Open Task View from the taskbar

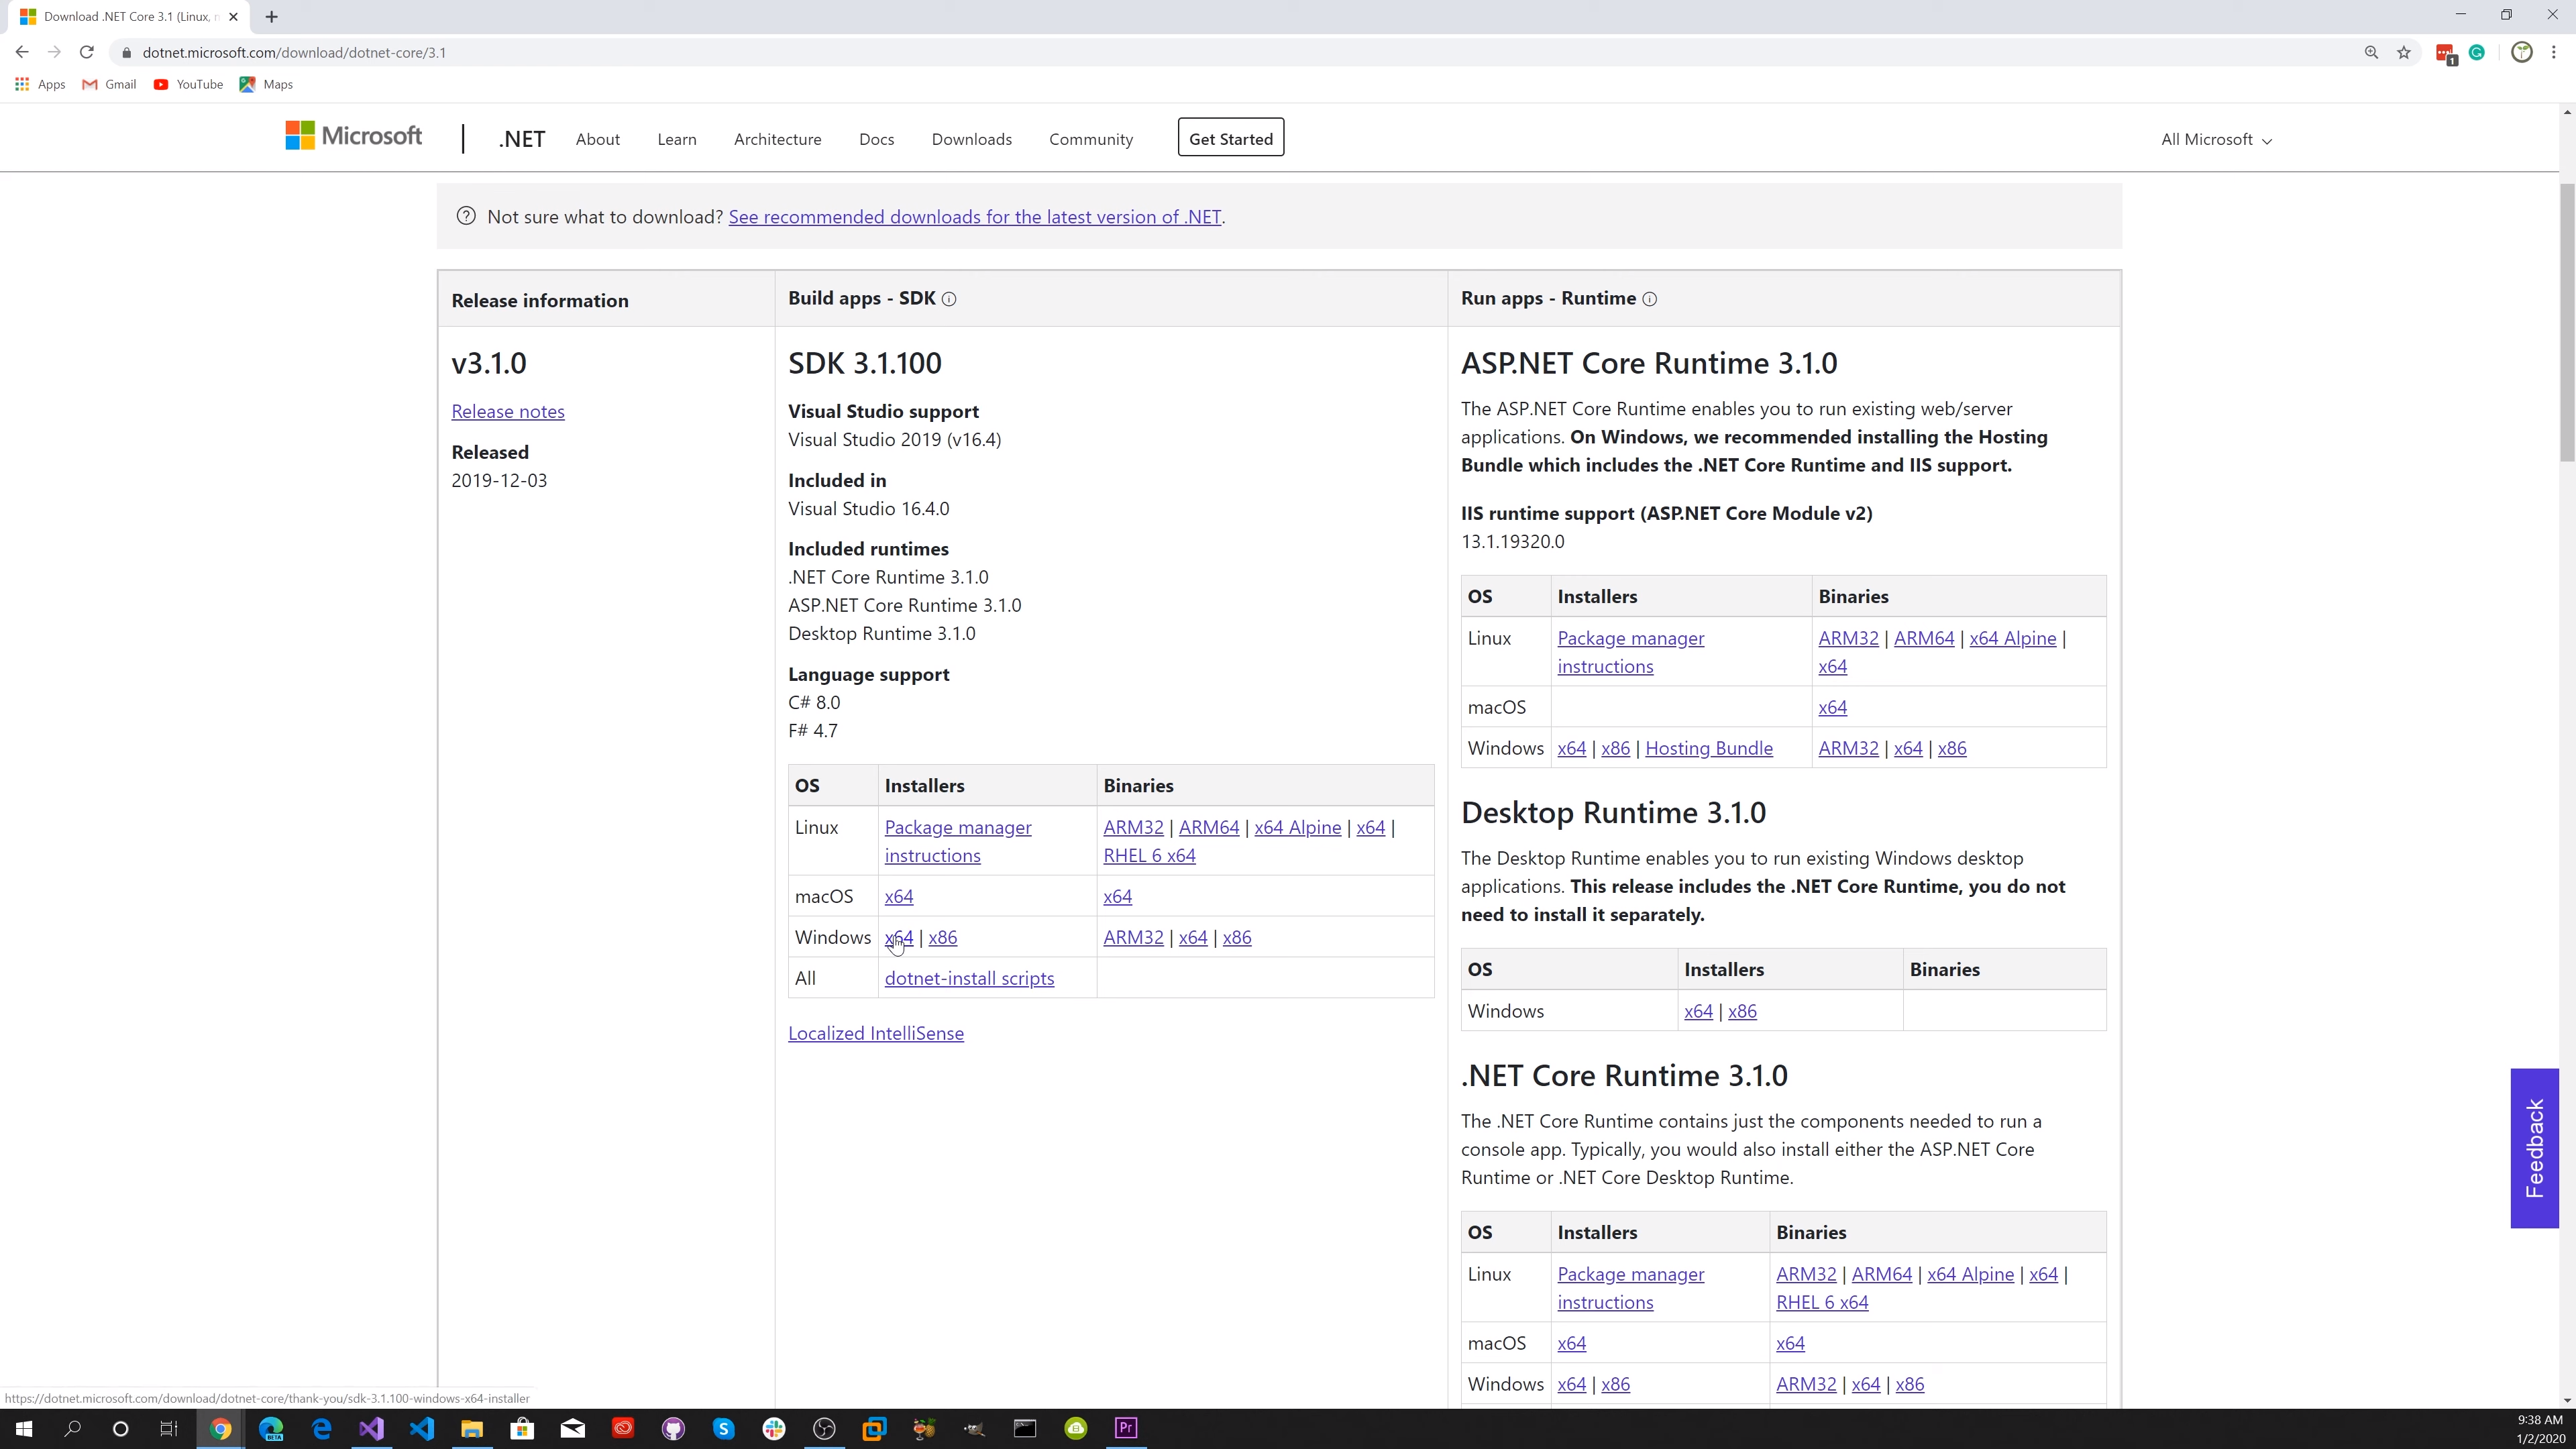tap(169, 1428)
